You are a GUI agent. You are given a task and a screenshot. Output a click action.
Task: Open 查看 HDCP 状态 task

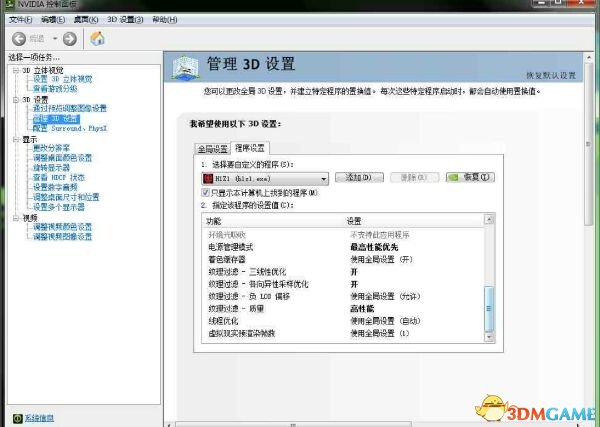[x=59, y=178]
